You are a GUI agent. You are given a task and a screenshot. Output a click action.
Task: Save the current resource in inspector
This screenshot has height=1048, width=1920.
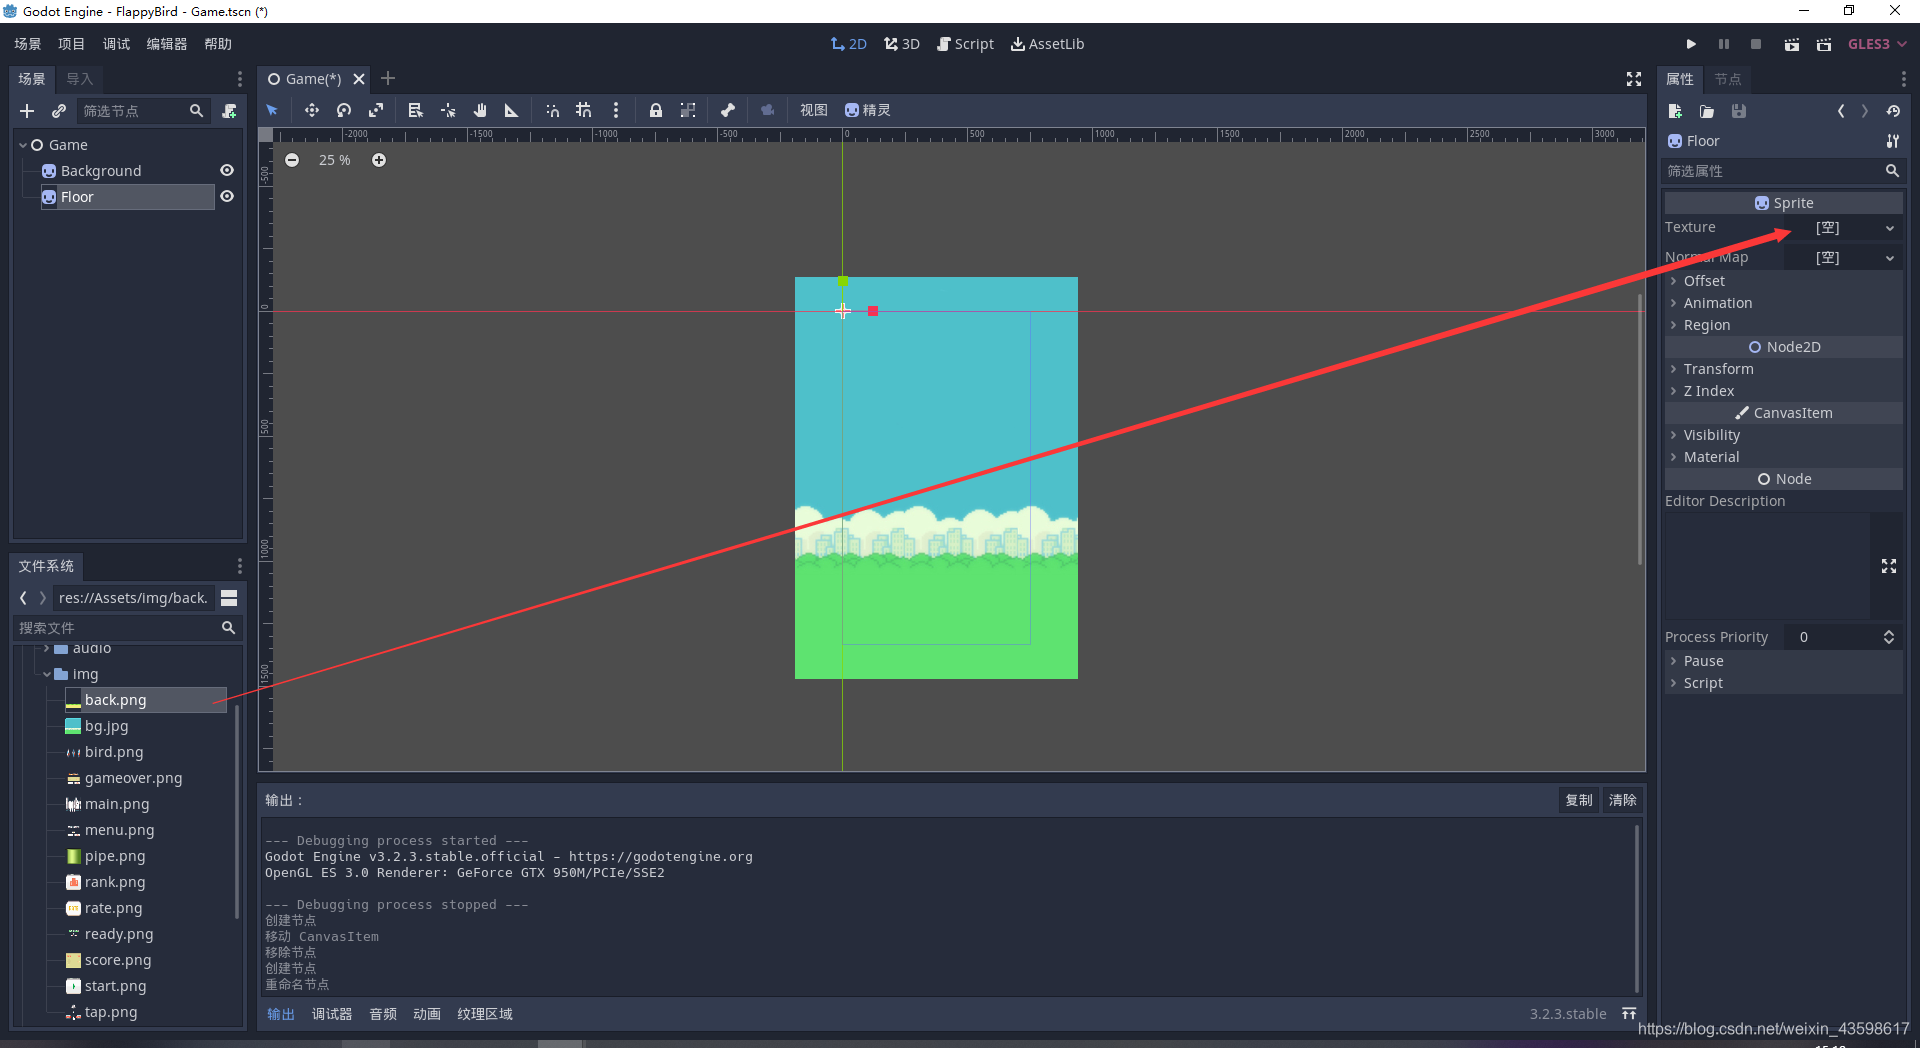tap(1739, 111)
